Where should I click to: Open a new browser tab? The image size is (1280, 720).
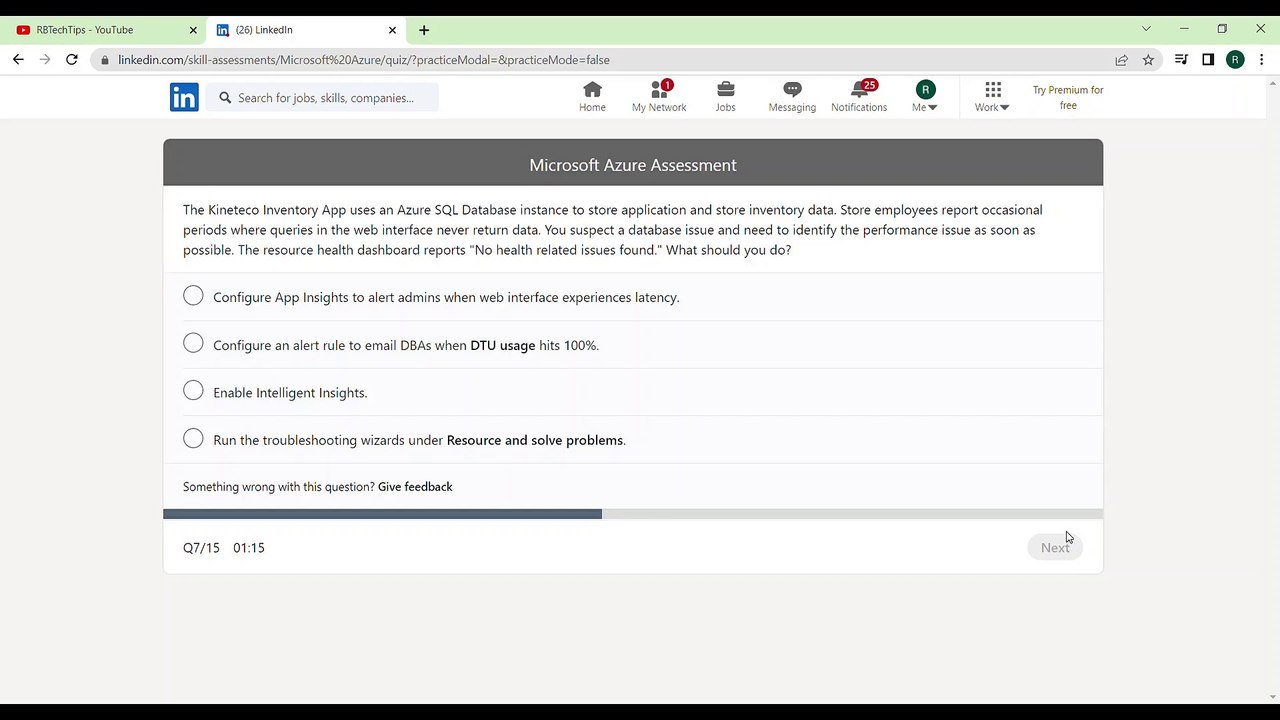(424, 30)
